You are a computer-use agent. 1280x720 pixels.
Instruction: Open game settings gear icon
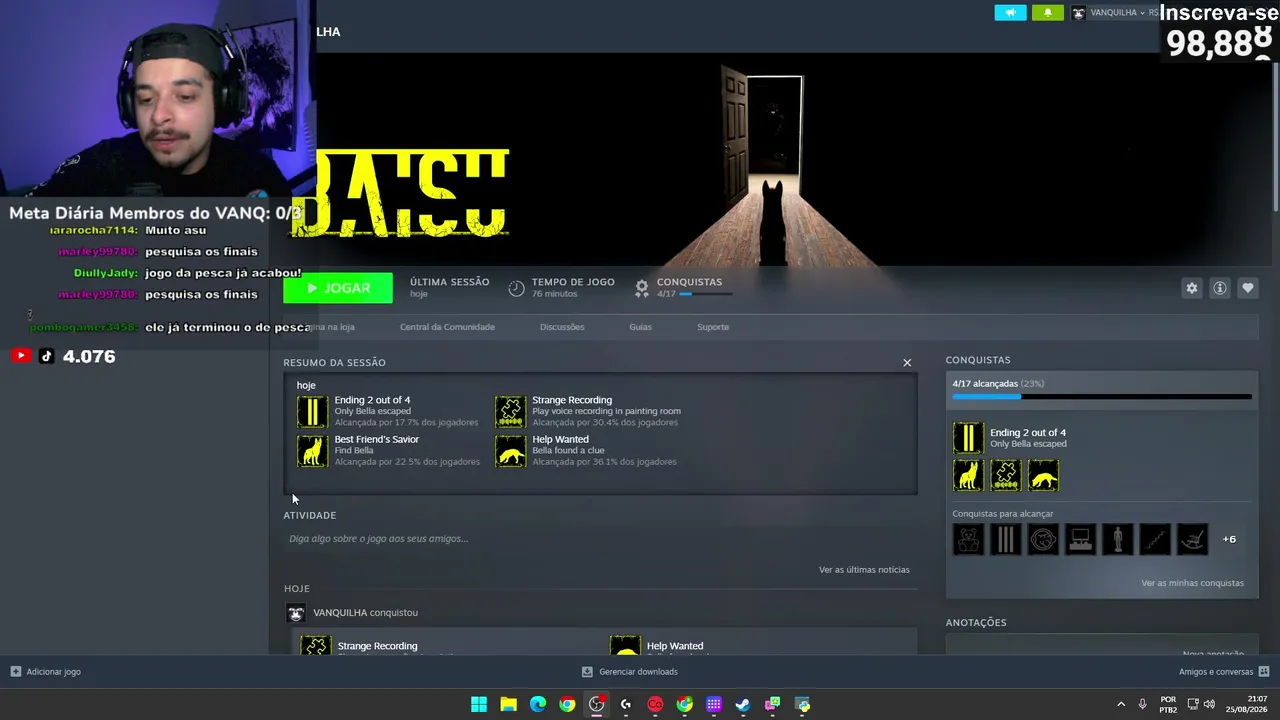click(1192, 288)
